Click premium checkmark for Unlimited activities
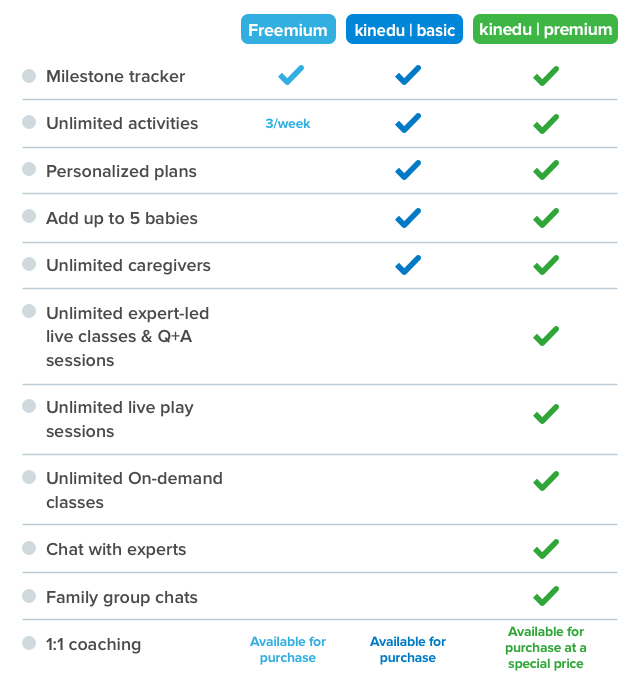The width and height of the screenshot is (640, 693). 545,123
